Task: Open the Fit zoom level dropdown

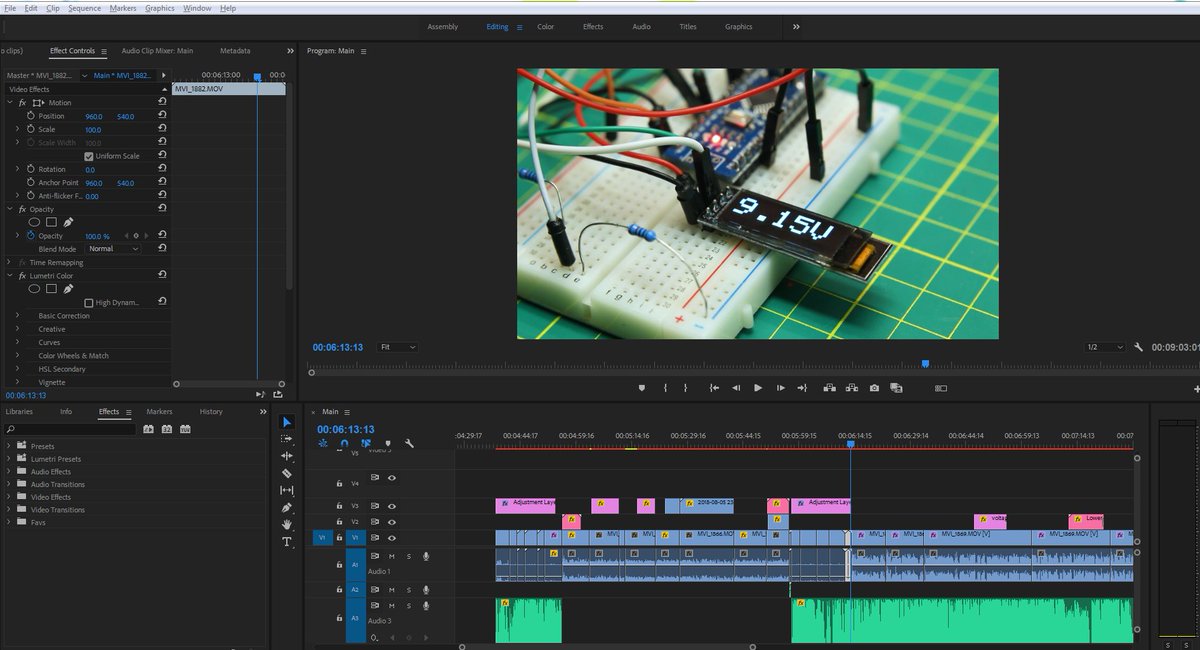Action: (x=397, y=347)
